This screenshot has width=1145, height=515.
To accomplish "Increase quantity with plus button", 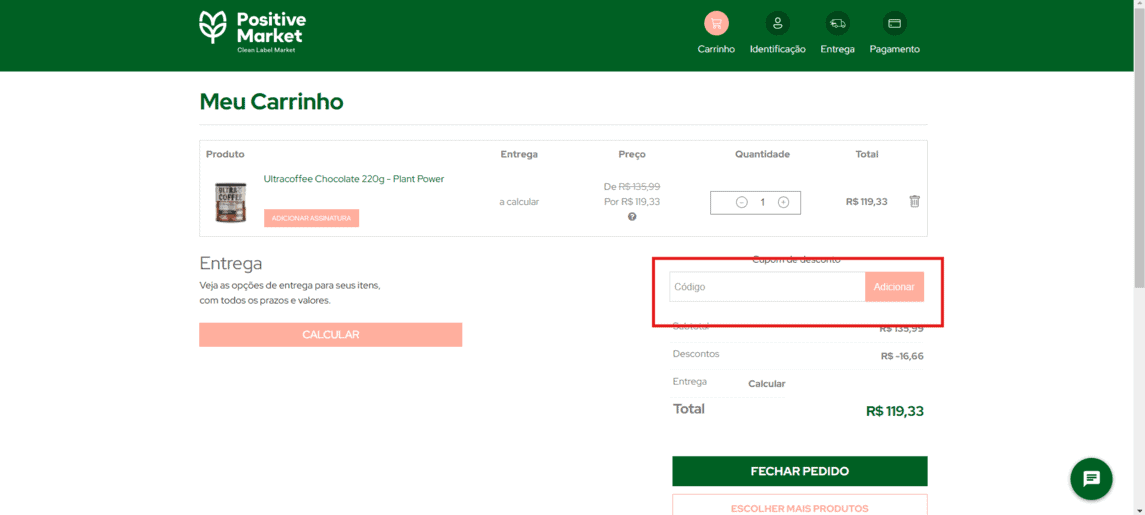I will (784, 202).
